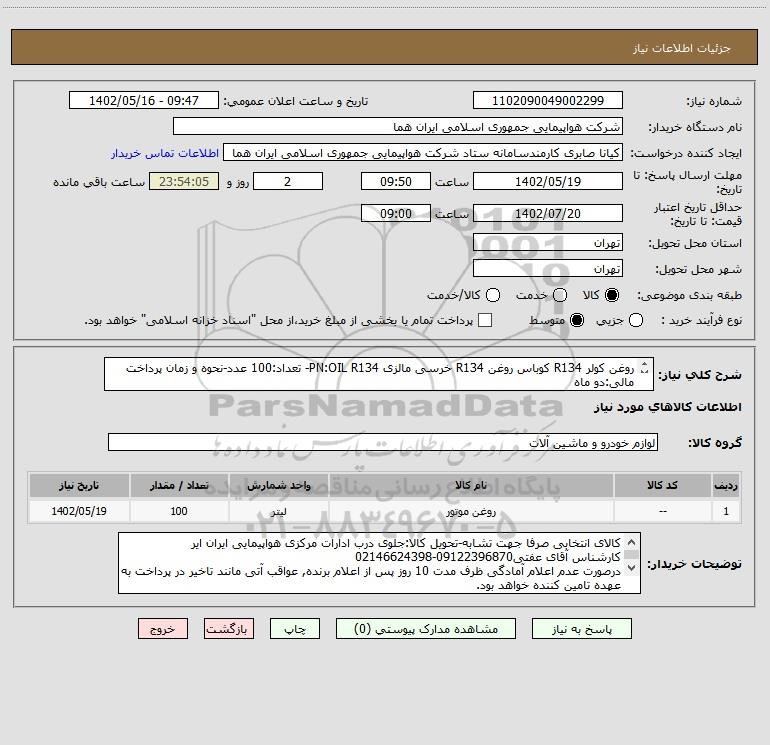
Task: Click the نام کالا column header
Action: point(471,486)
